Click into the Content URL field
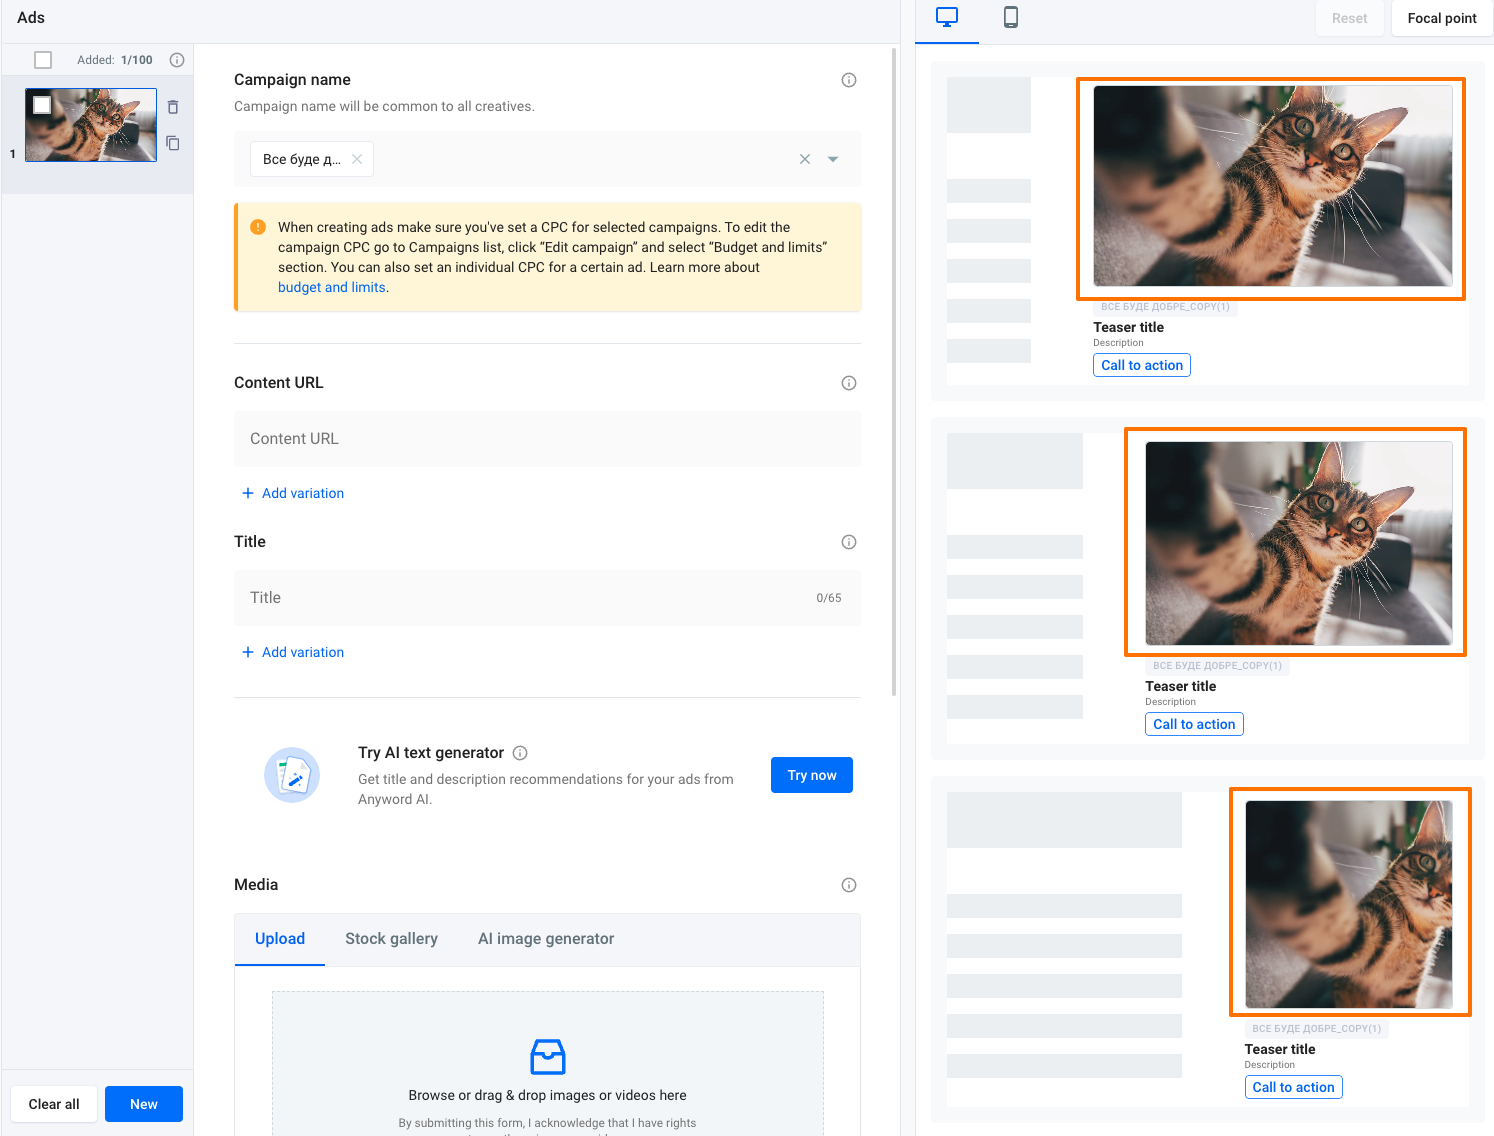Image resolution: width=1494 pixels, height=1136 pixels. [x=547, y=439]
